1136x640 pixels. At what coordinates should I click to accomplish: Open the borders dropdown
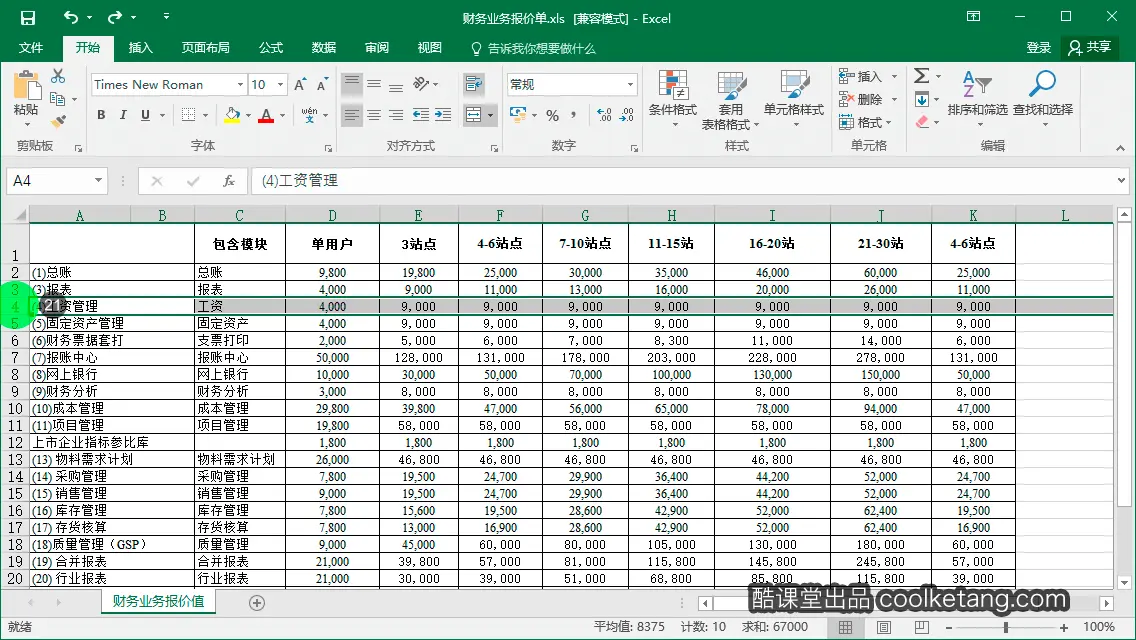(206, 115)
